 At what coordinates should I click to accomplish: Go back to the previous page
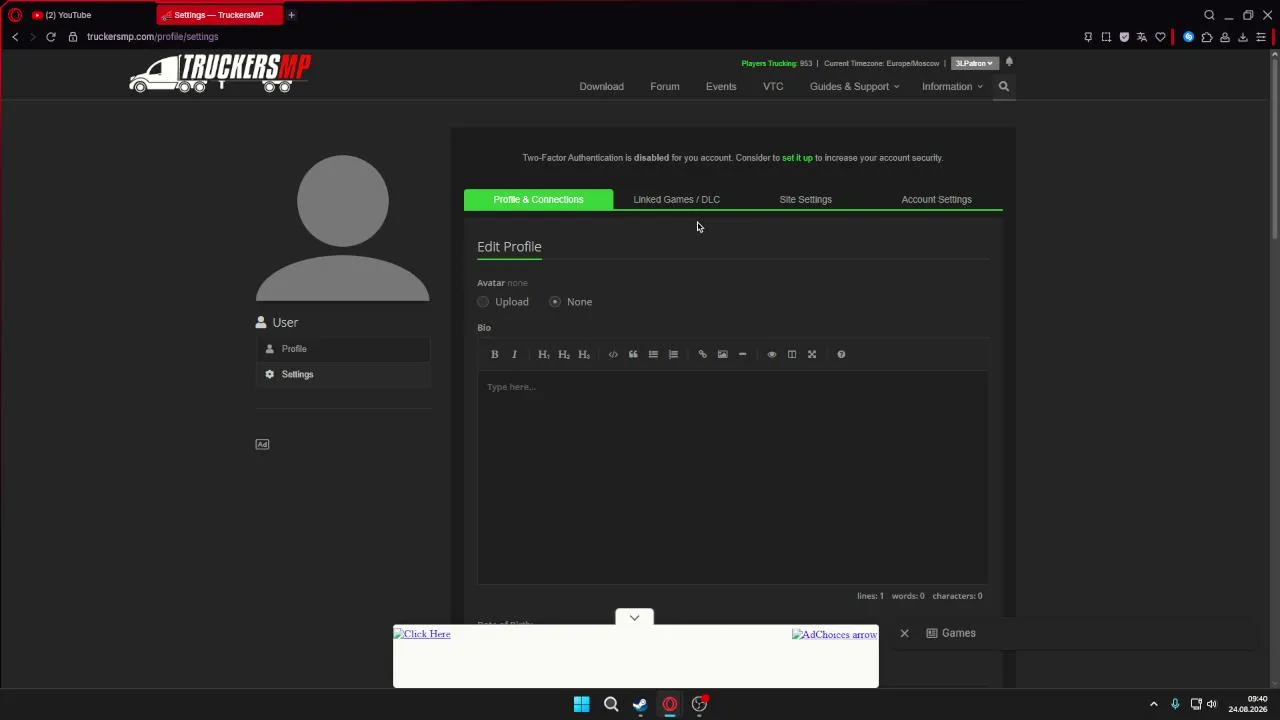[15, 37]
